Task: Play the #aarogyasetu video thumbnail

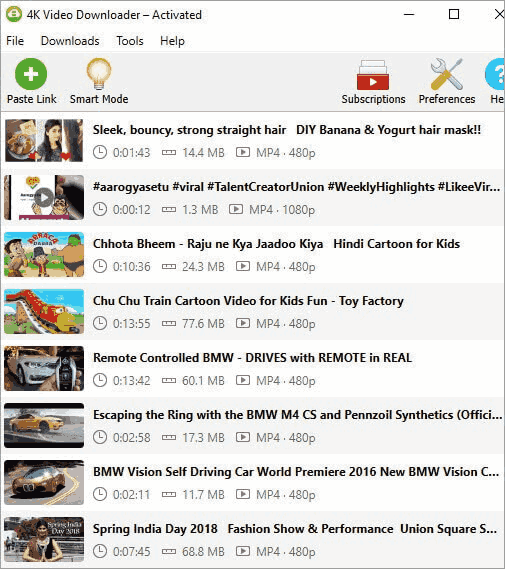Action: point(44,197)
